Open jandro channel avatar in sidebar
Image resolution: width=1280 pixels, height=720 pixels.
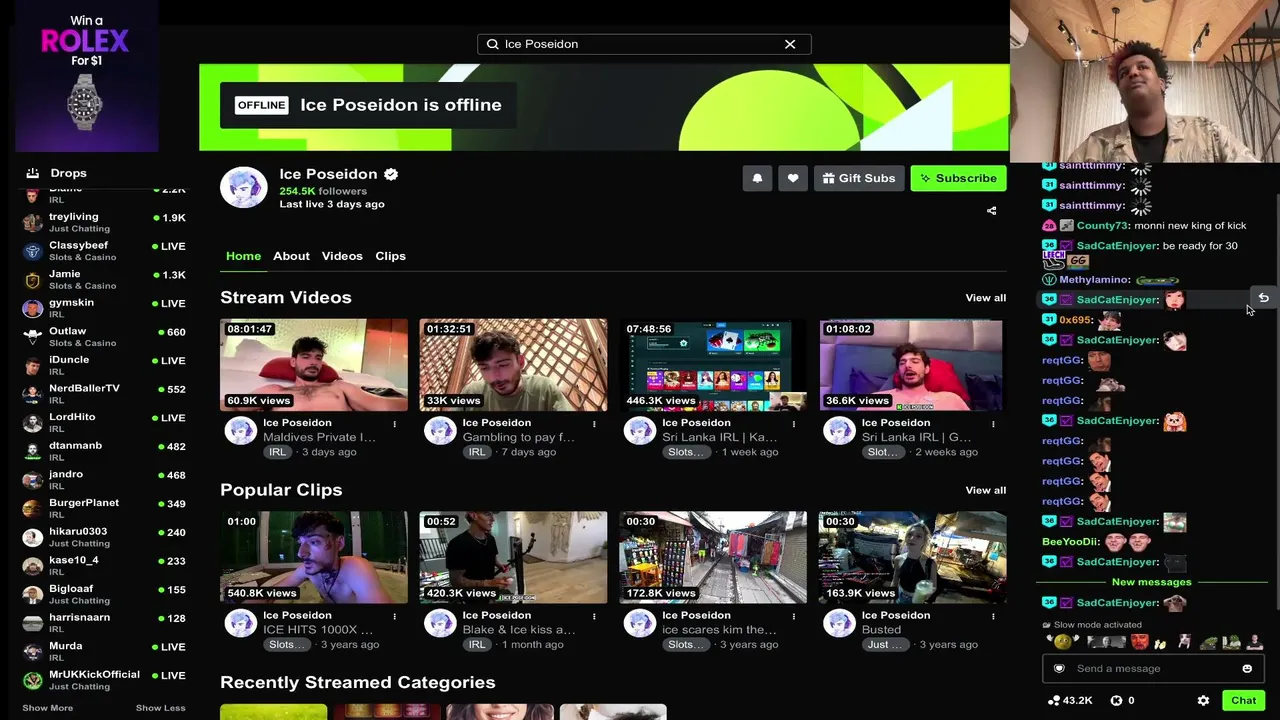[33, 480]
